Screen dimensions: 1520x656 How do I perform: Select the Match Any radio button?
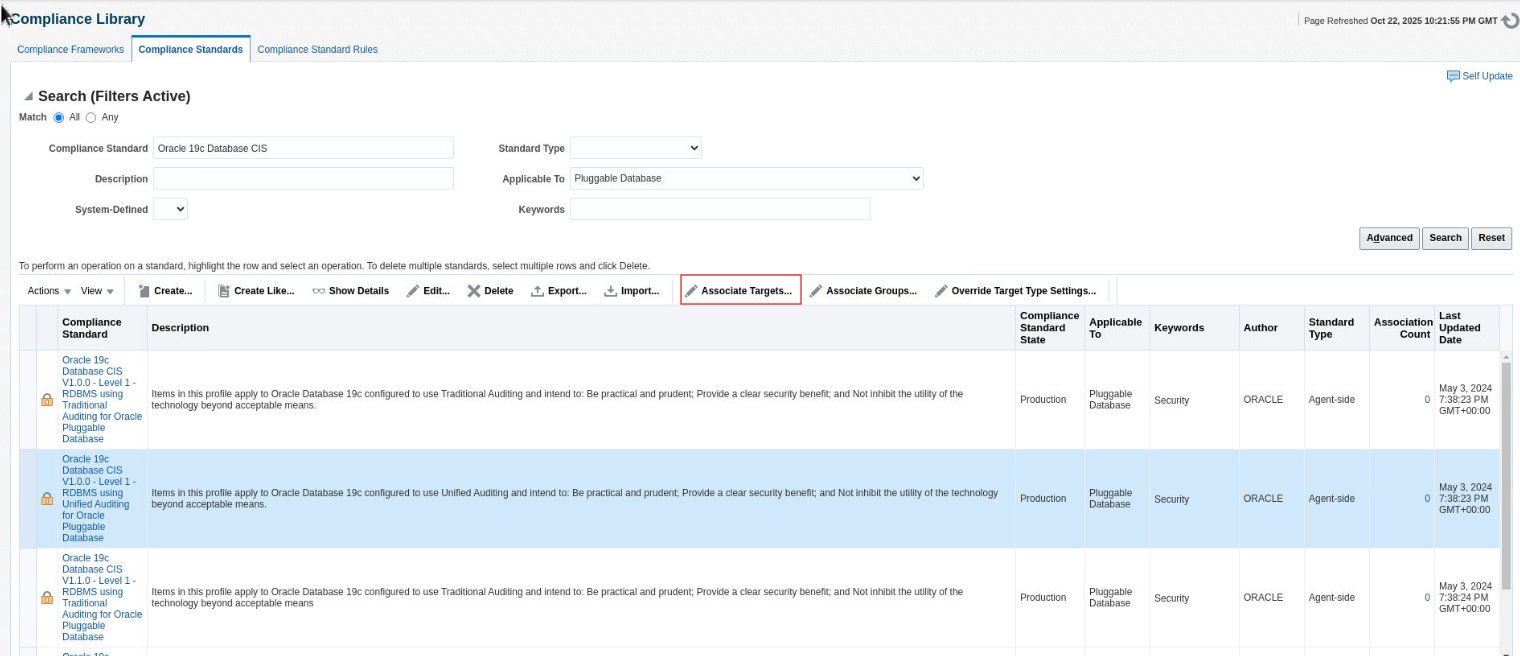click(91, 117)
